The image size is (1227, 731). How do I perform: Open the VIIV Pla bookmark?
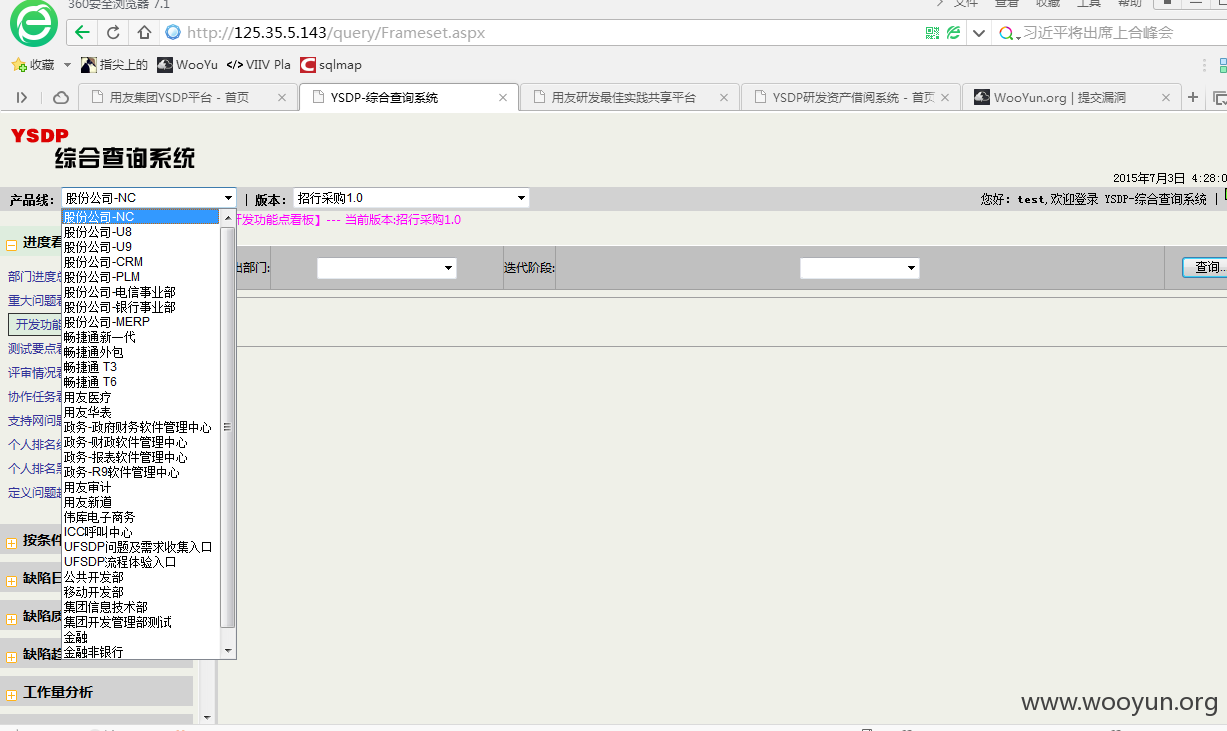[x=259, y=65]
